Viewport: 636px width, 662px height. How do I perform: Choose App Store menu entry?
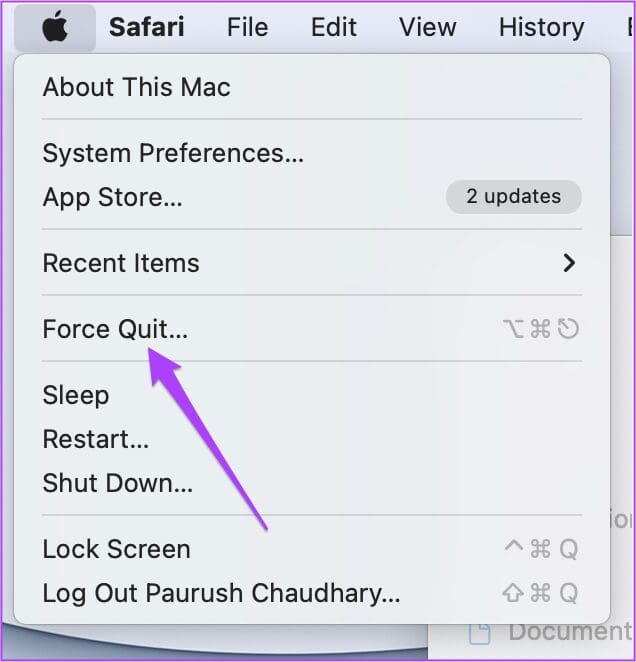pos(112,197)
